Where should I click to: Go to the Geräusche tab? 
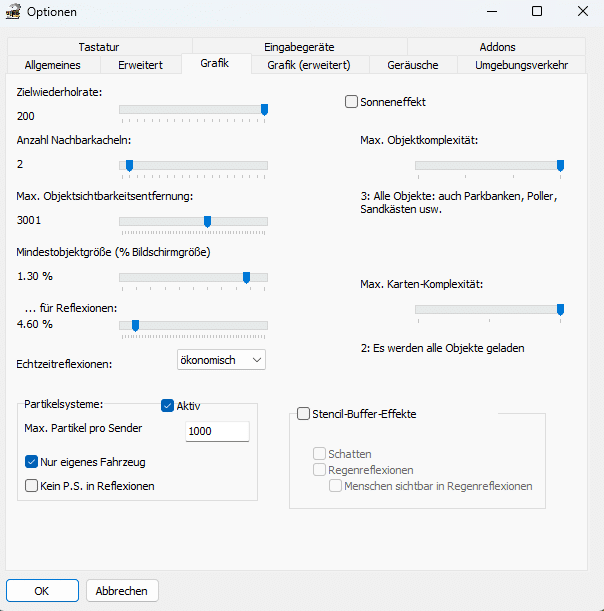[x=413, y=65]
